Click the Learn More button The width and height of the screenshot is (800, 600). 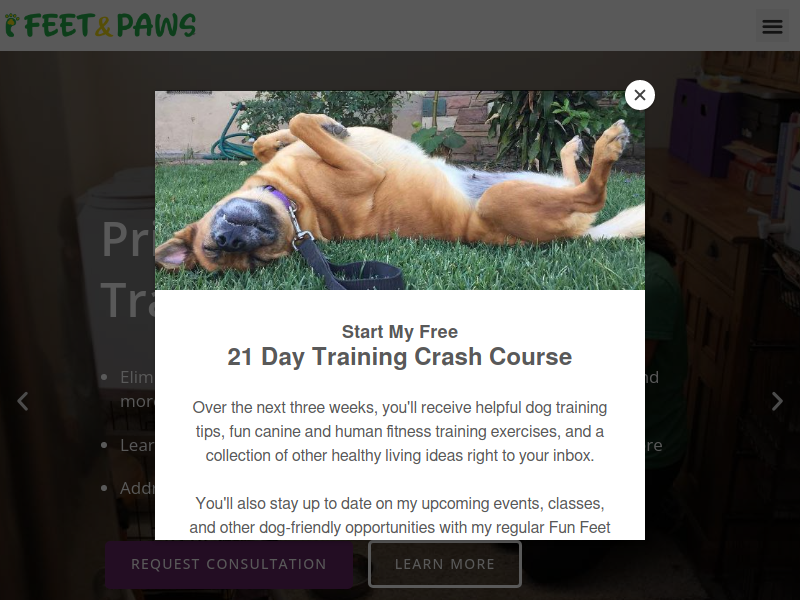pyautogui.click(x=445, y=564)
